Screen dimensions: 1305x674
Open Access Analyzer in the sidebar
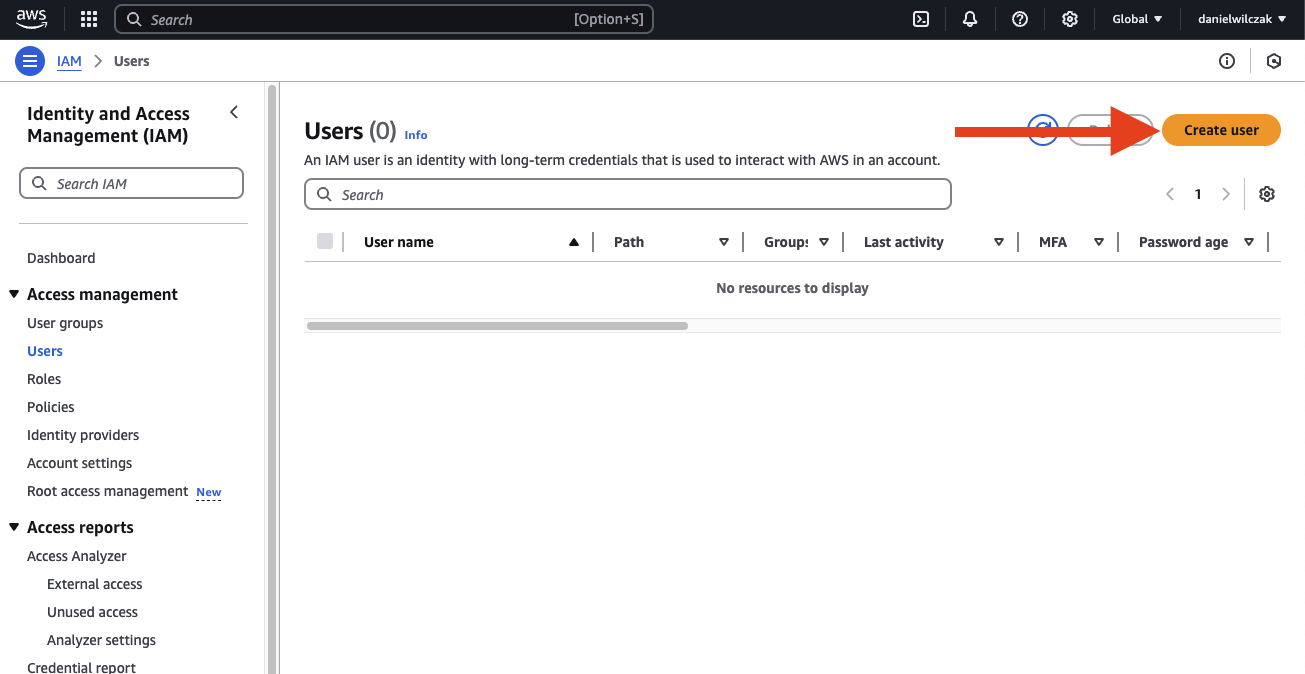[77, 556]
